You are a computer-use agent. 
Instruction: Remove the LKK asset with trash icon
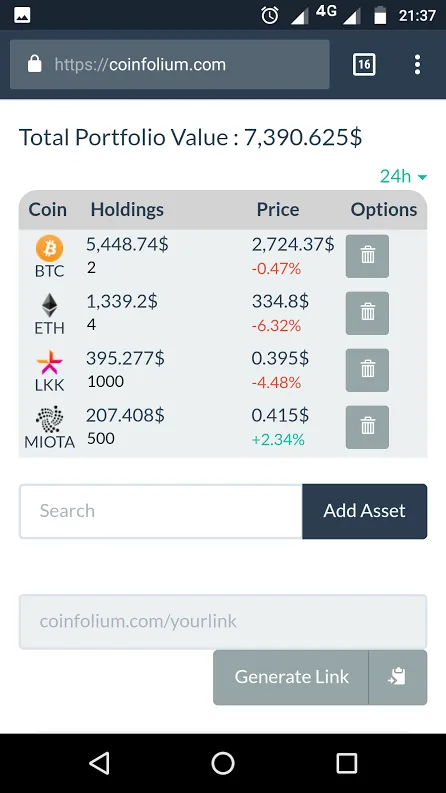coord(367,370)
